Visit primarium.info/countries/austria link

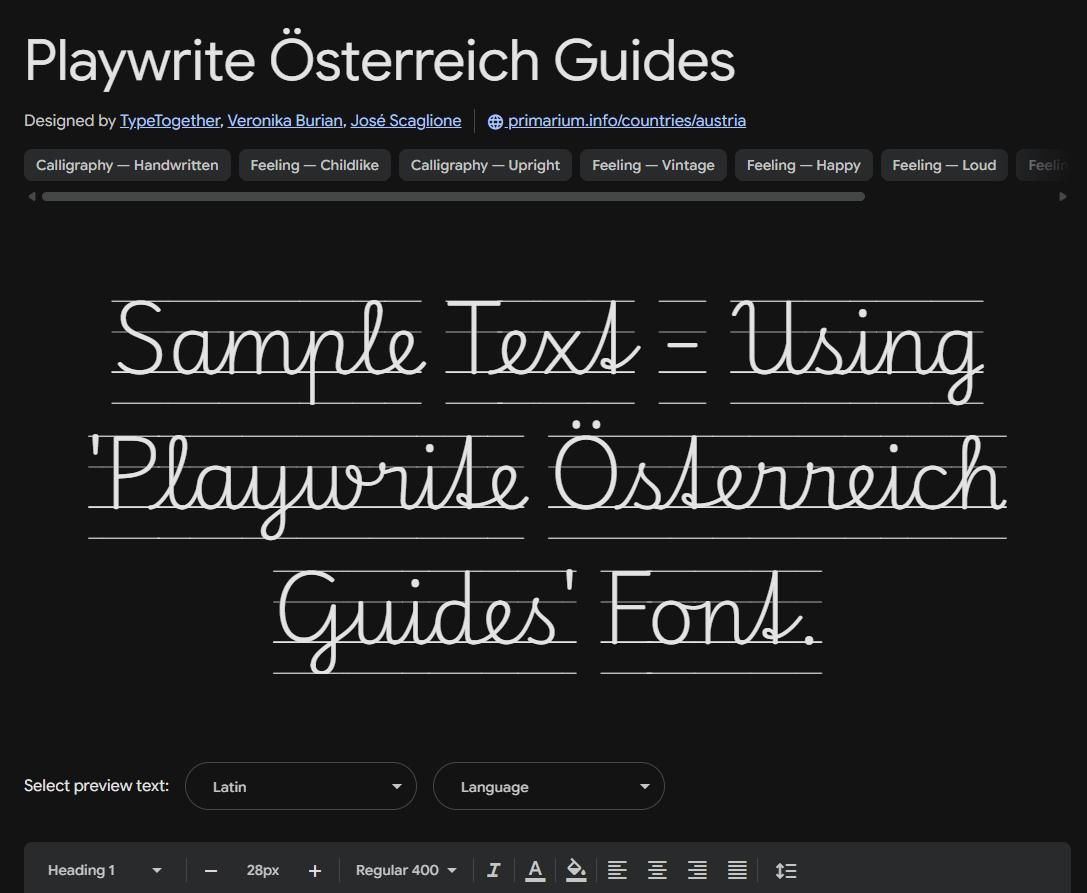tap(627, 121)
